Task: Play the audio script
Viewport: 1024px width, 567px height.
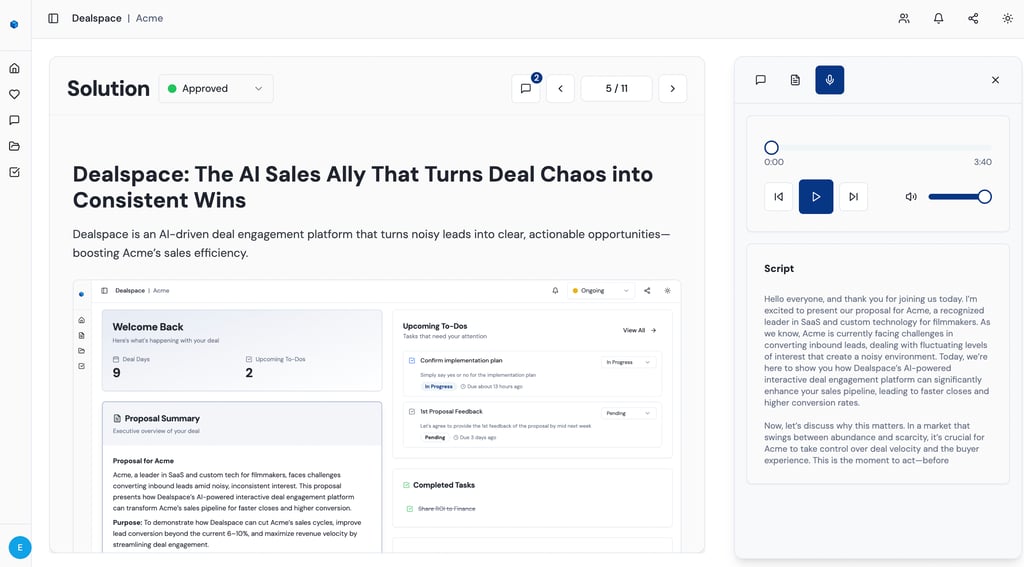Action: click(x=816, y=197)
